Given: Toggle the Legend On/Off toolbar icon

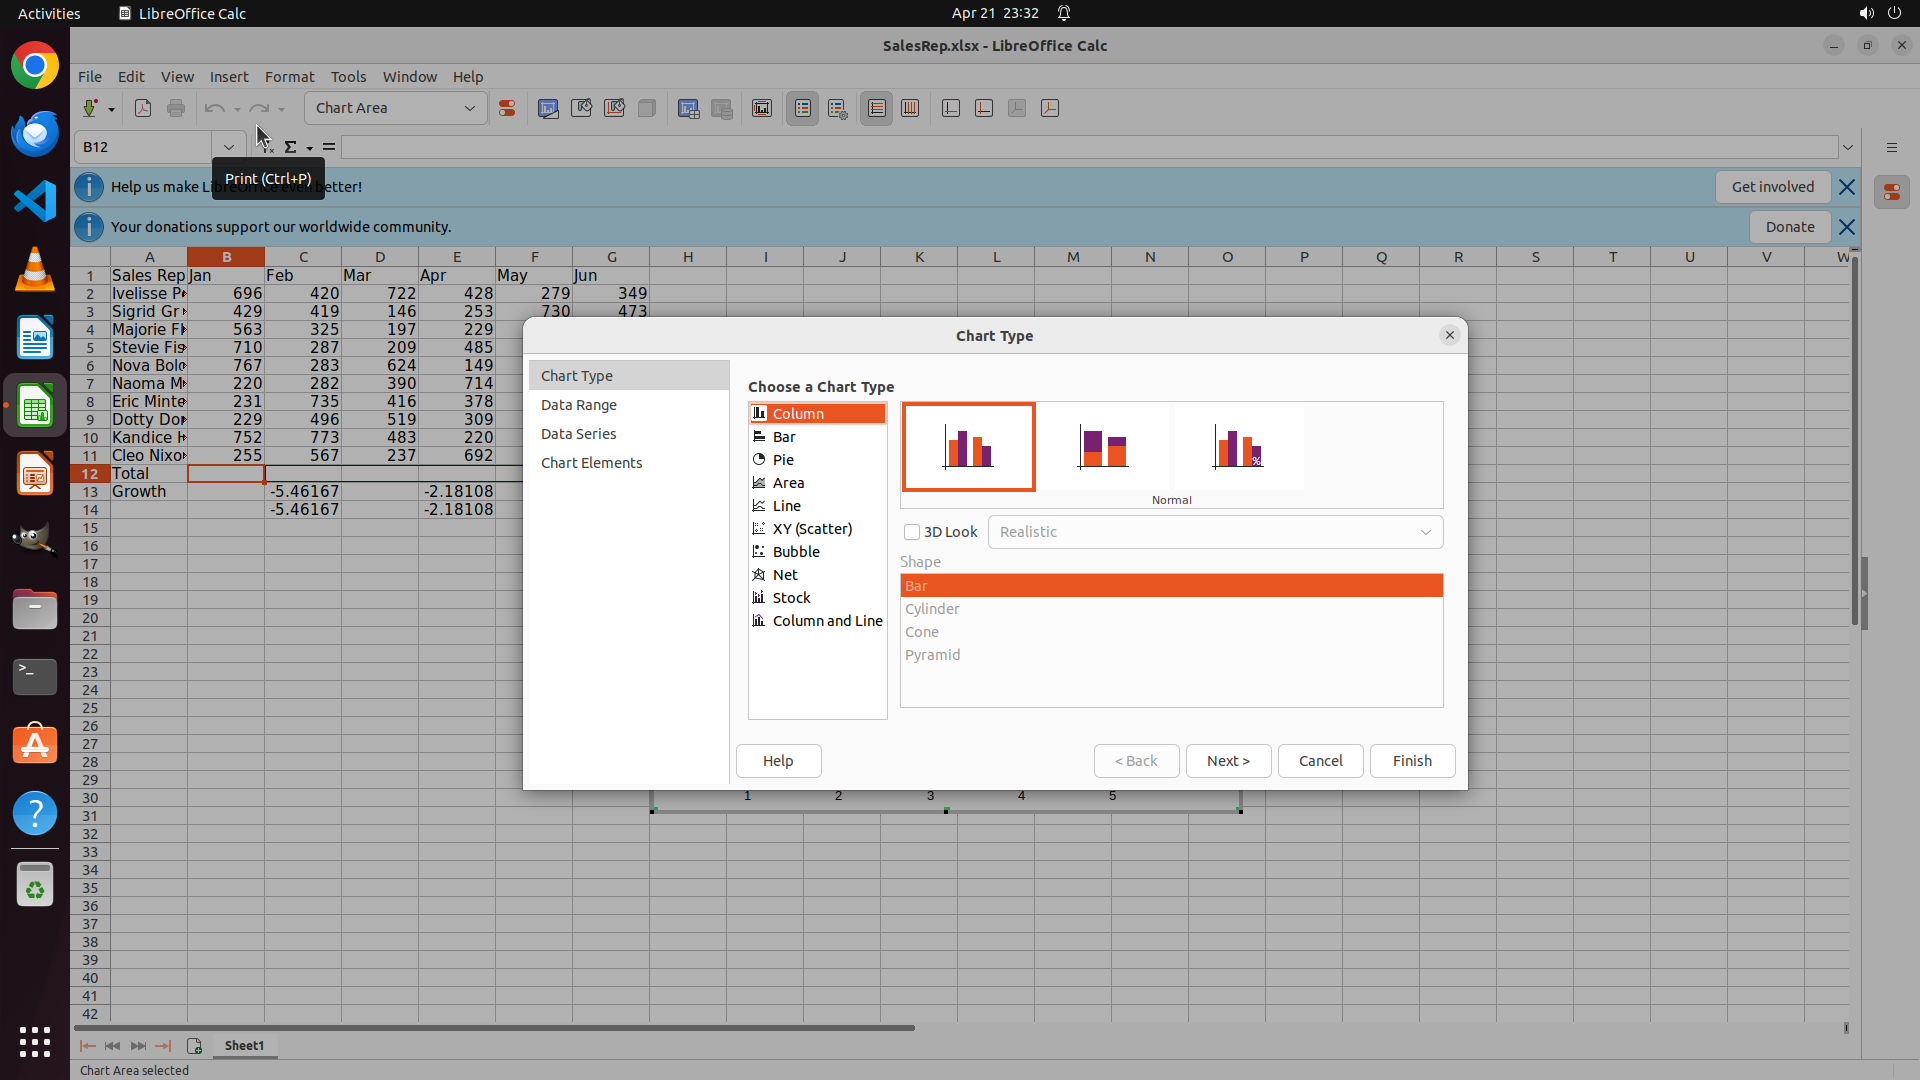Looking at the screenshot, I should (803, 108).
